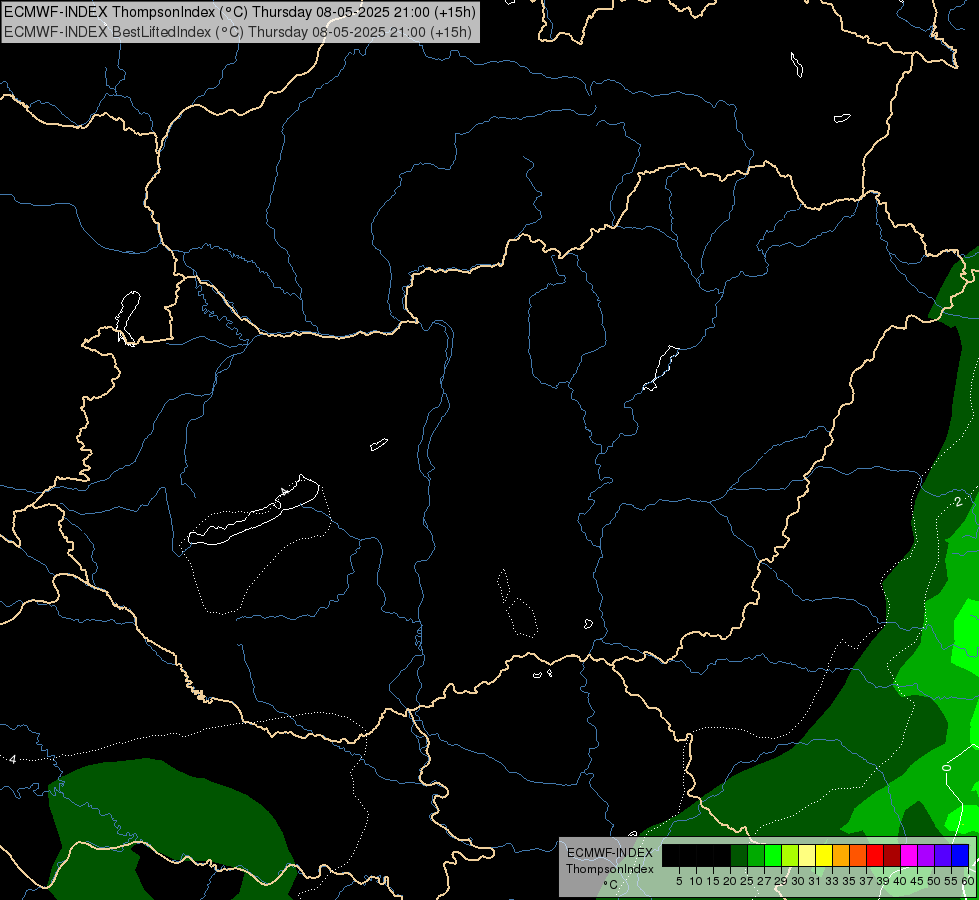979x900 pixels.
Task: Select the blue 55-60 legend swatch
Action: pyautogui.click(x=960, y=855)
